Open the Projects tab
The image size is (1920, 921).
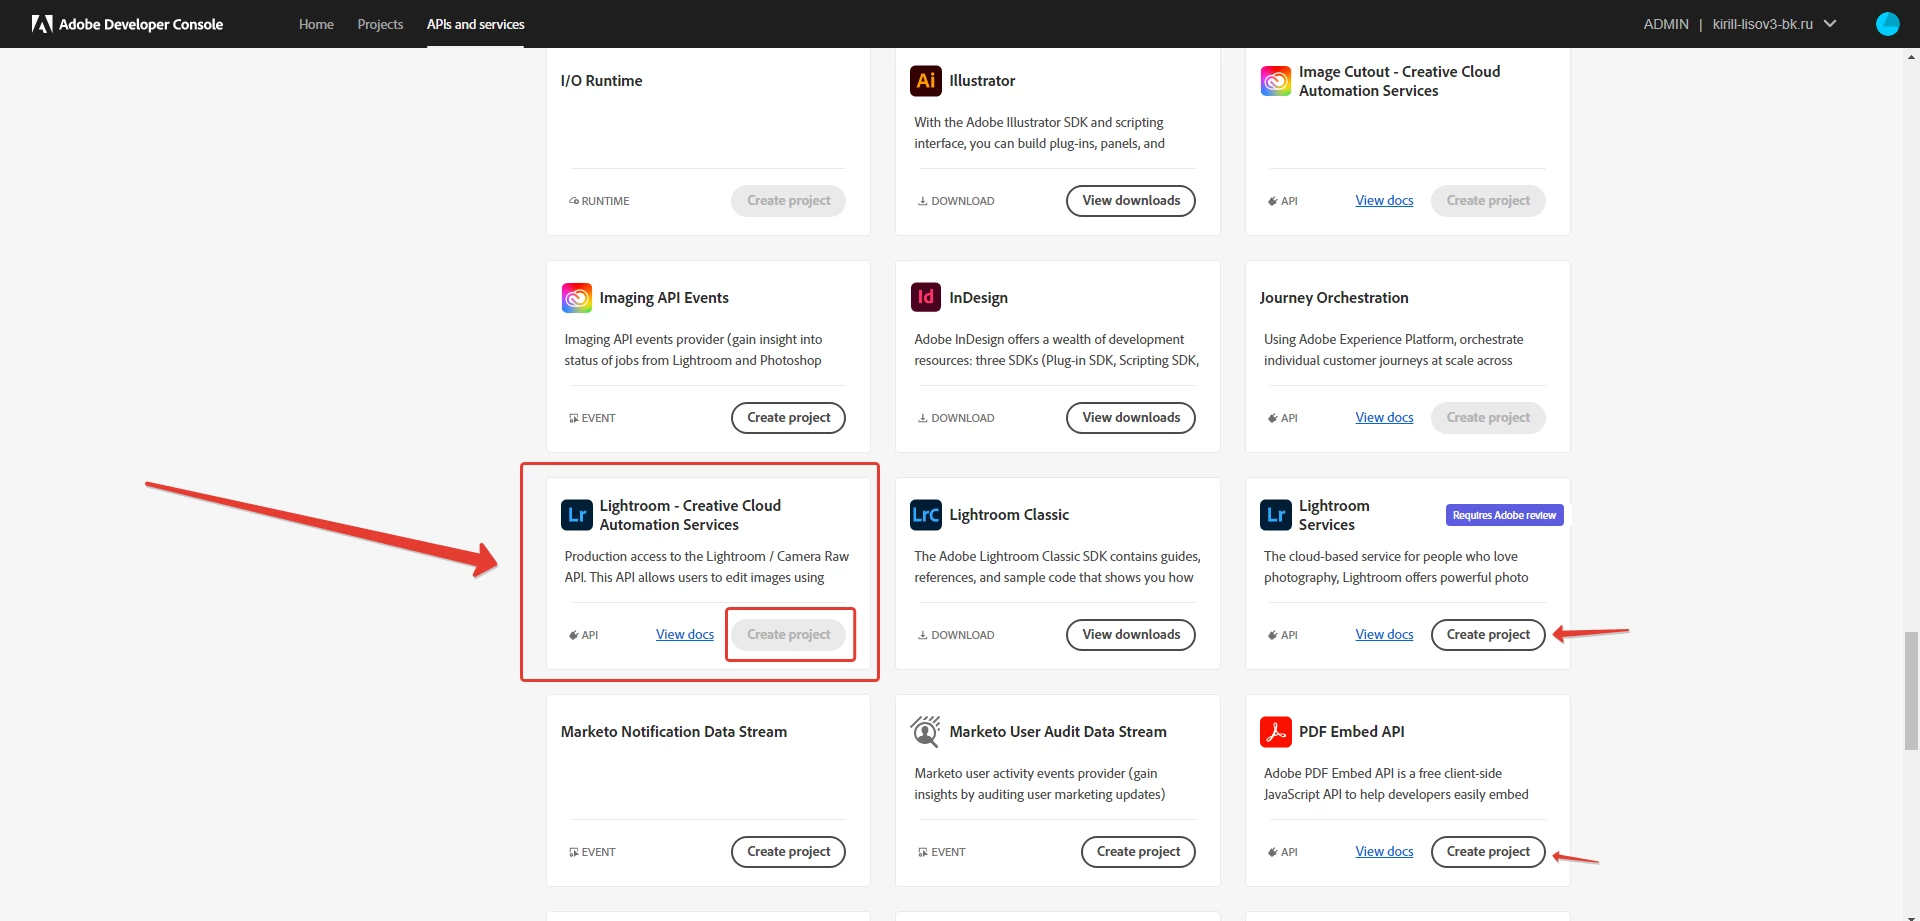(380, 24)
